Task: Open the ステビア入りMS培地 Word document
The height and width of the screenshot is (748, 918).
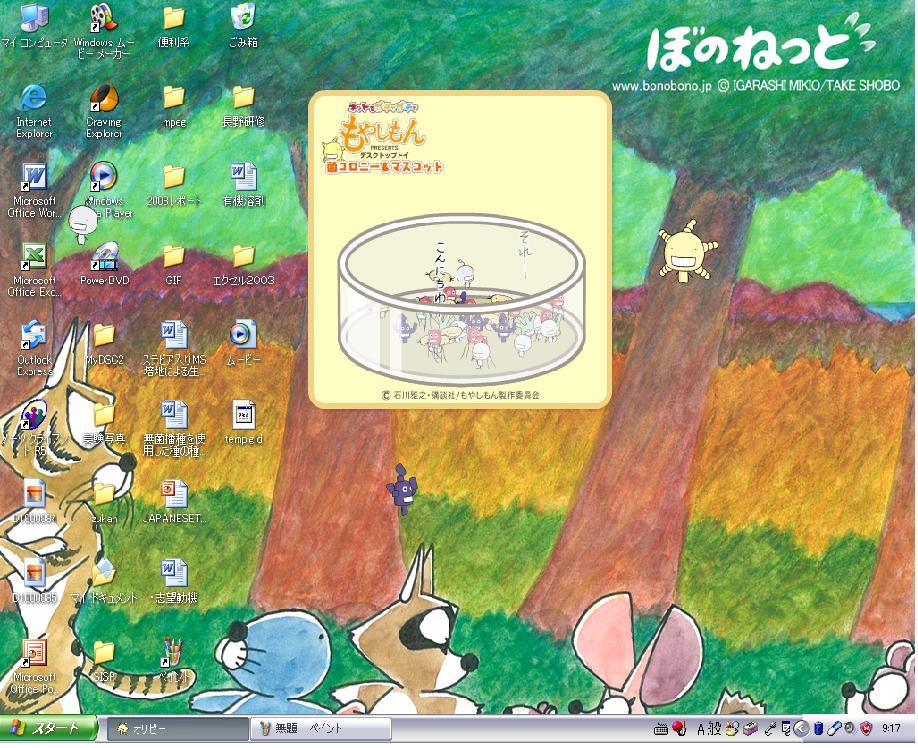Action: [x=174, y=349]
